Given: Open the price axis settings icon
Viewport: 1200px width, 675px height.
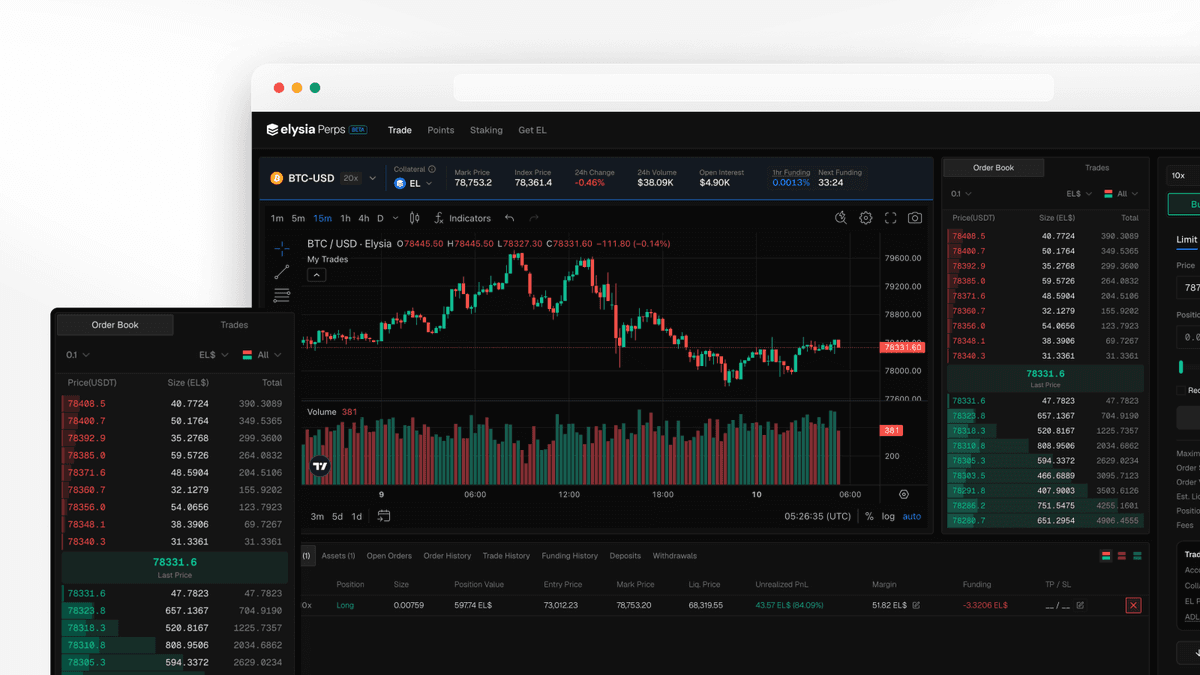Looking at the screenshot, I should (904, 494).
